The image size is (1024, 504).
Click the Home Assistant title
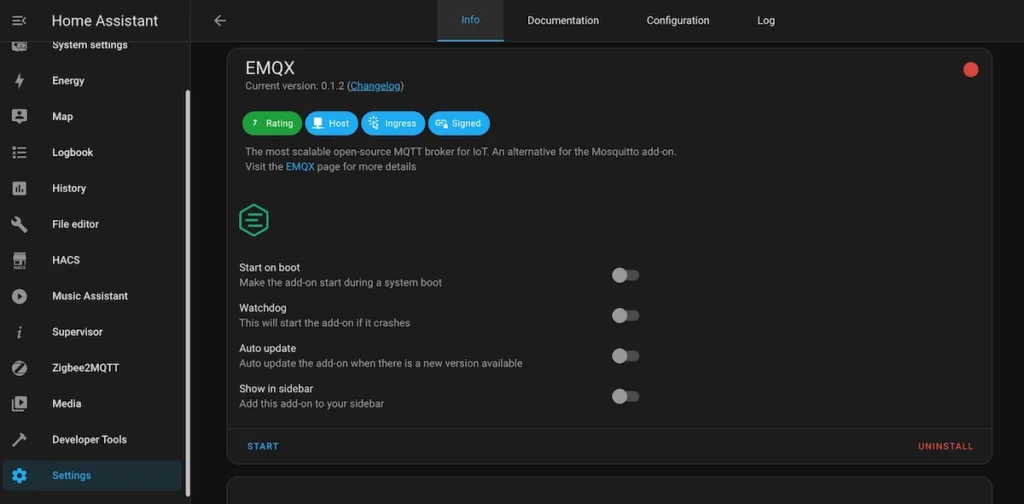point(104,21)
